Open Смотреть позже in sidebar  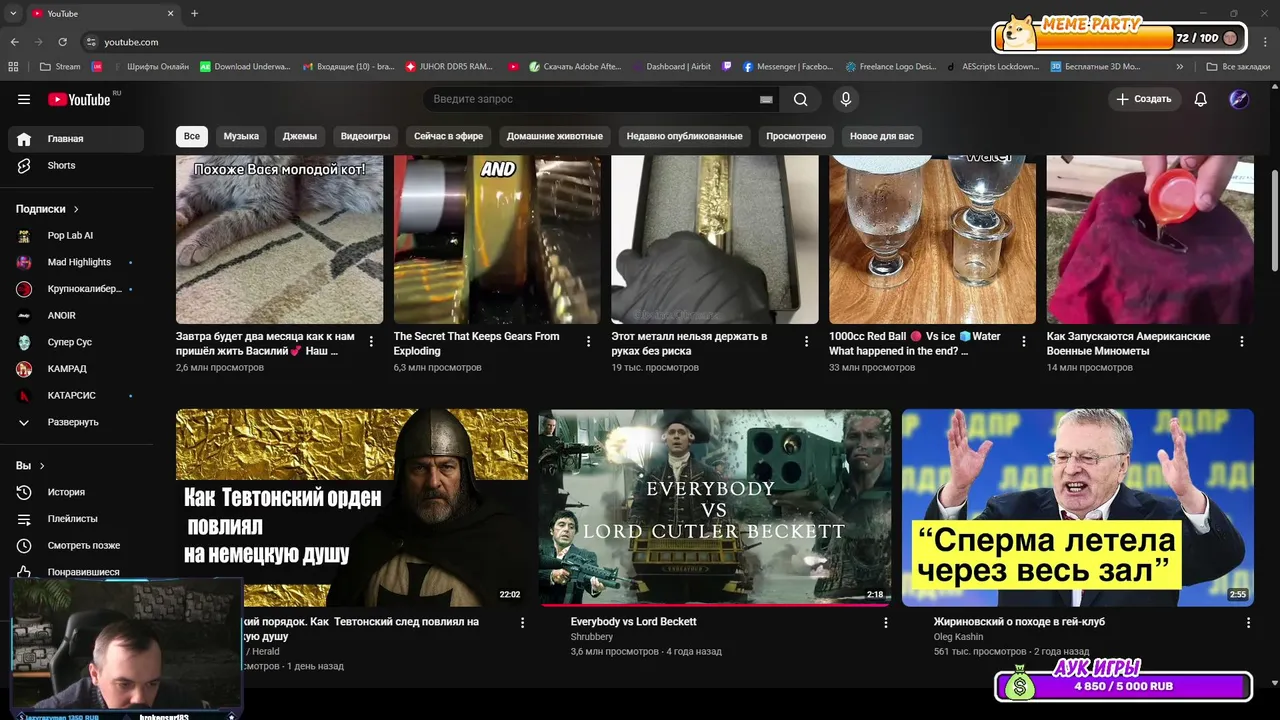(x=76, y=545)
